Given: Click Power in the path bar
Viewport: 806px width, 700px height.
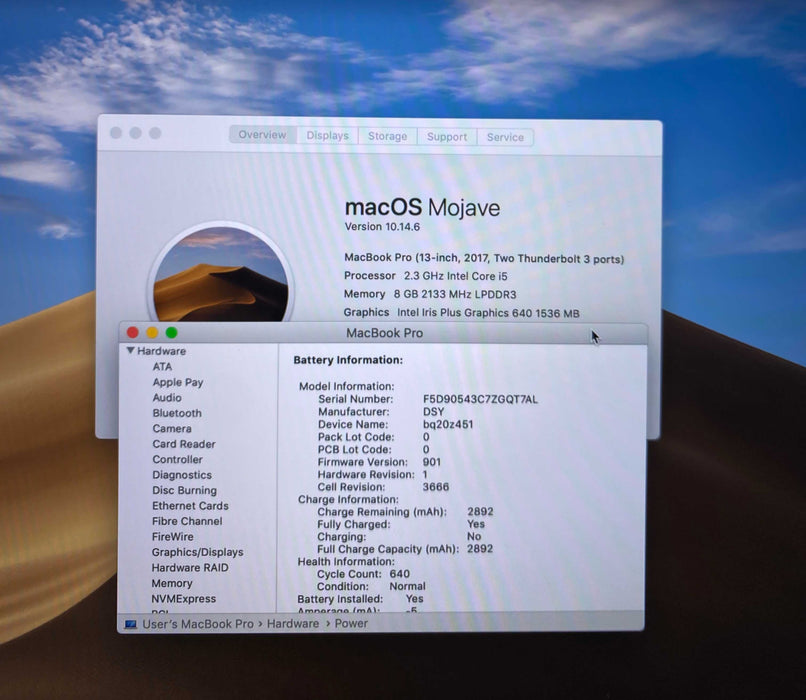Looking at the screenshot, I should 351,623.
